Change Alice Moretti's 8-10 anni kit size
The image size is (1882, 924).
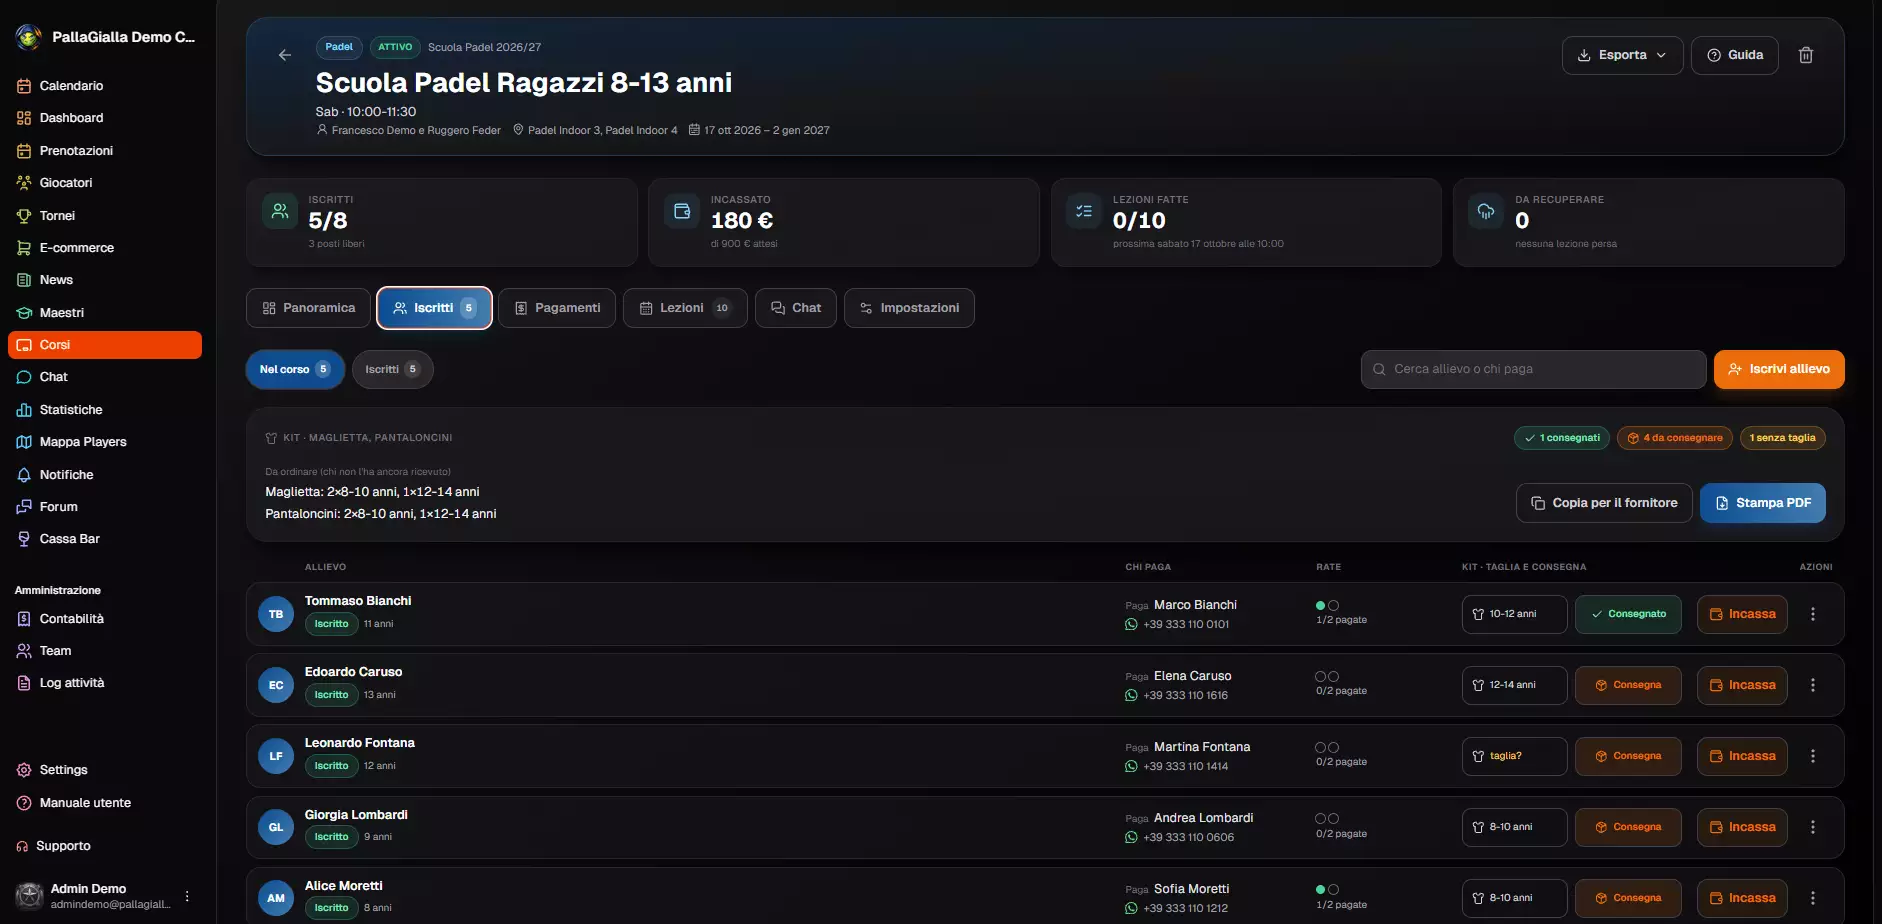[1514, 898]
